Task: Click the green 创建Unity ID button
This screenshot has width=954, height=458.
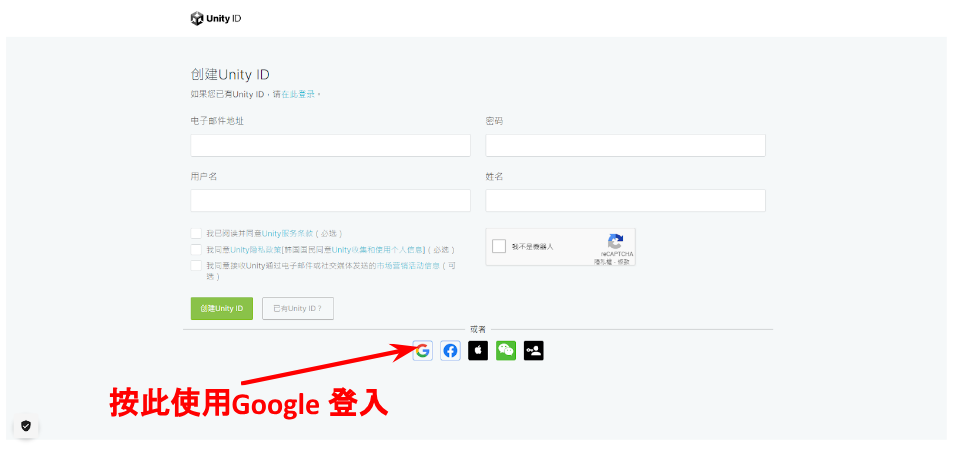Action: pos(221,308)
